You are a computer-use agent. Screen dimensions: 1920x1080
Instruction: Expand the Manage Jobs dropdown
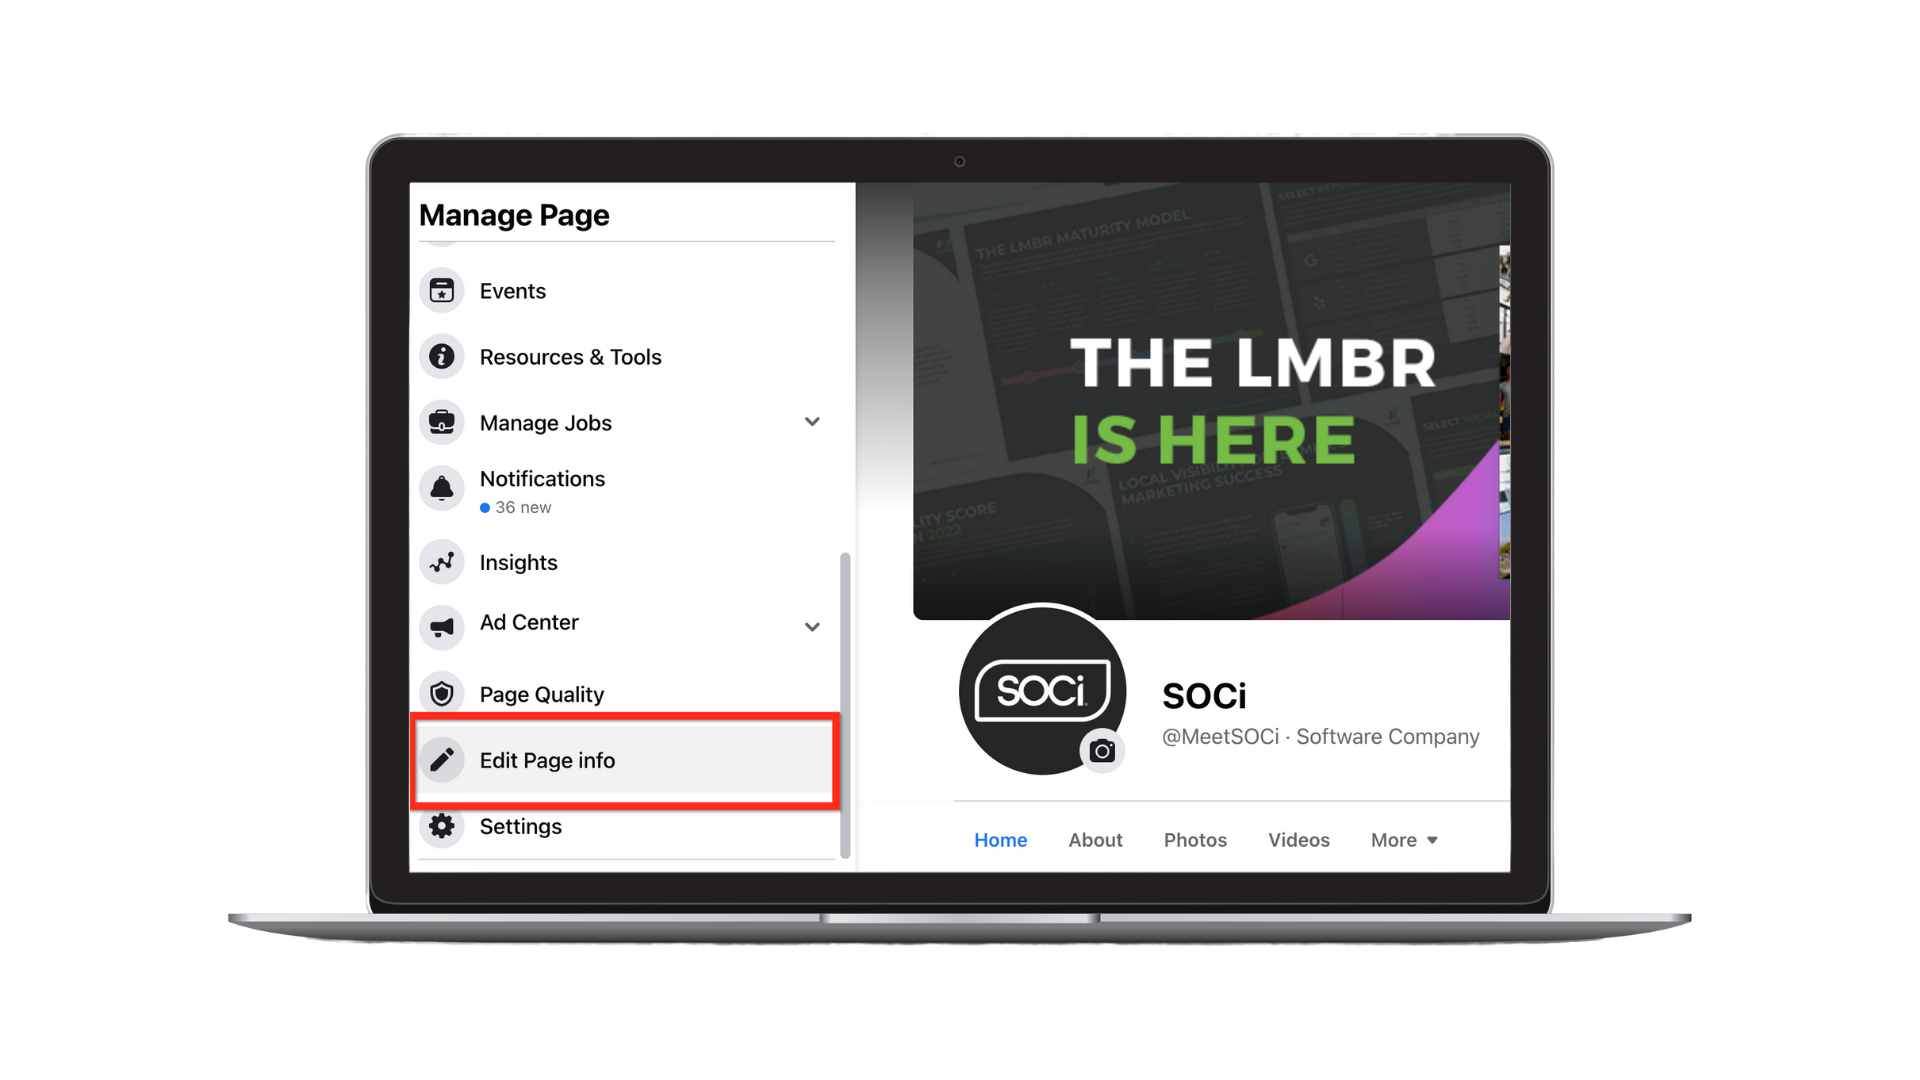[815, 422]
